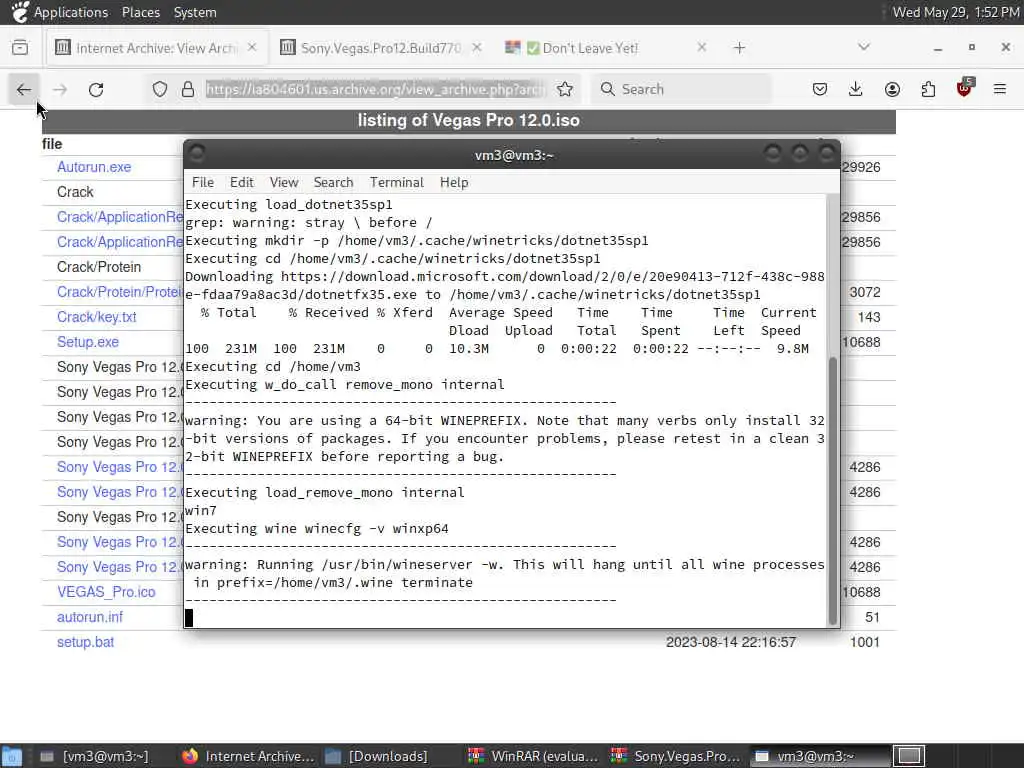Switch to Sony.Vegas.Pro12.Build770 tab
The height and width of the screenshot is (768, 1024).
click(381, 48)
